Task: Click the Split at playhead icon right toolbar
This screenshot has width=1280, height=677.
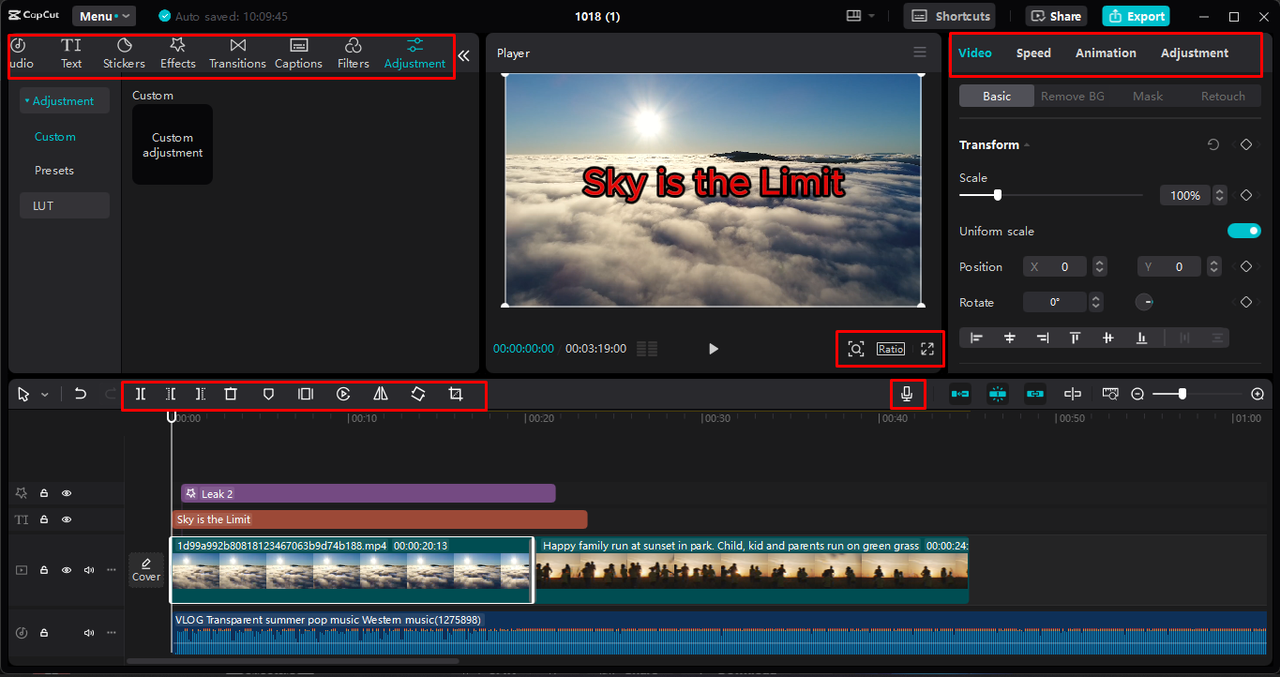Action: point(1072,394)
